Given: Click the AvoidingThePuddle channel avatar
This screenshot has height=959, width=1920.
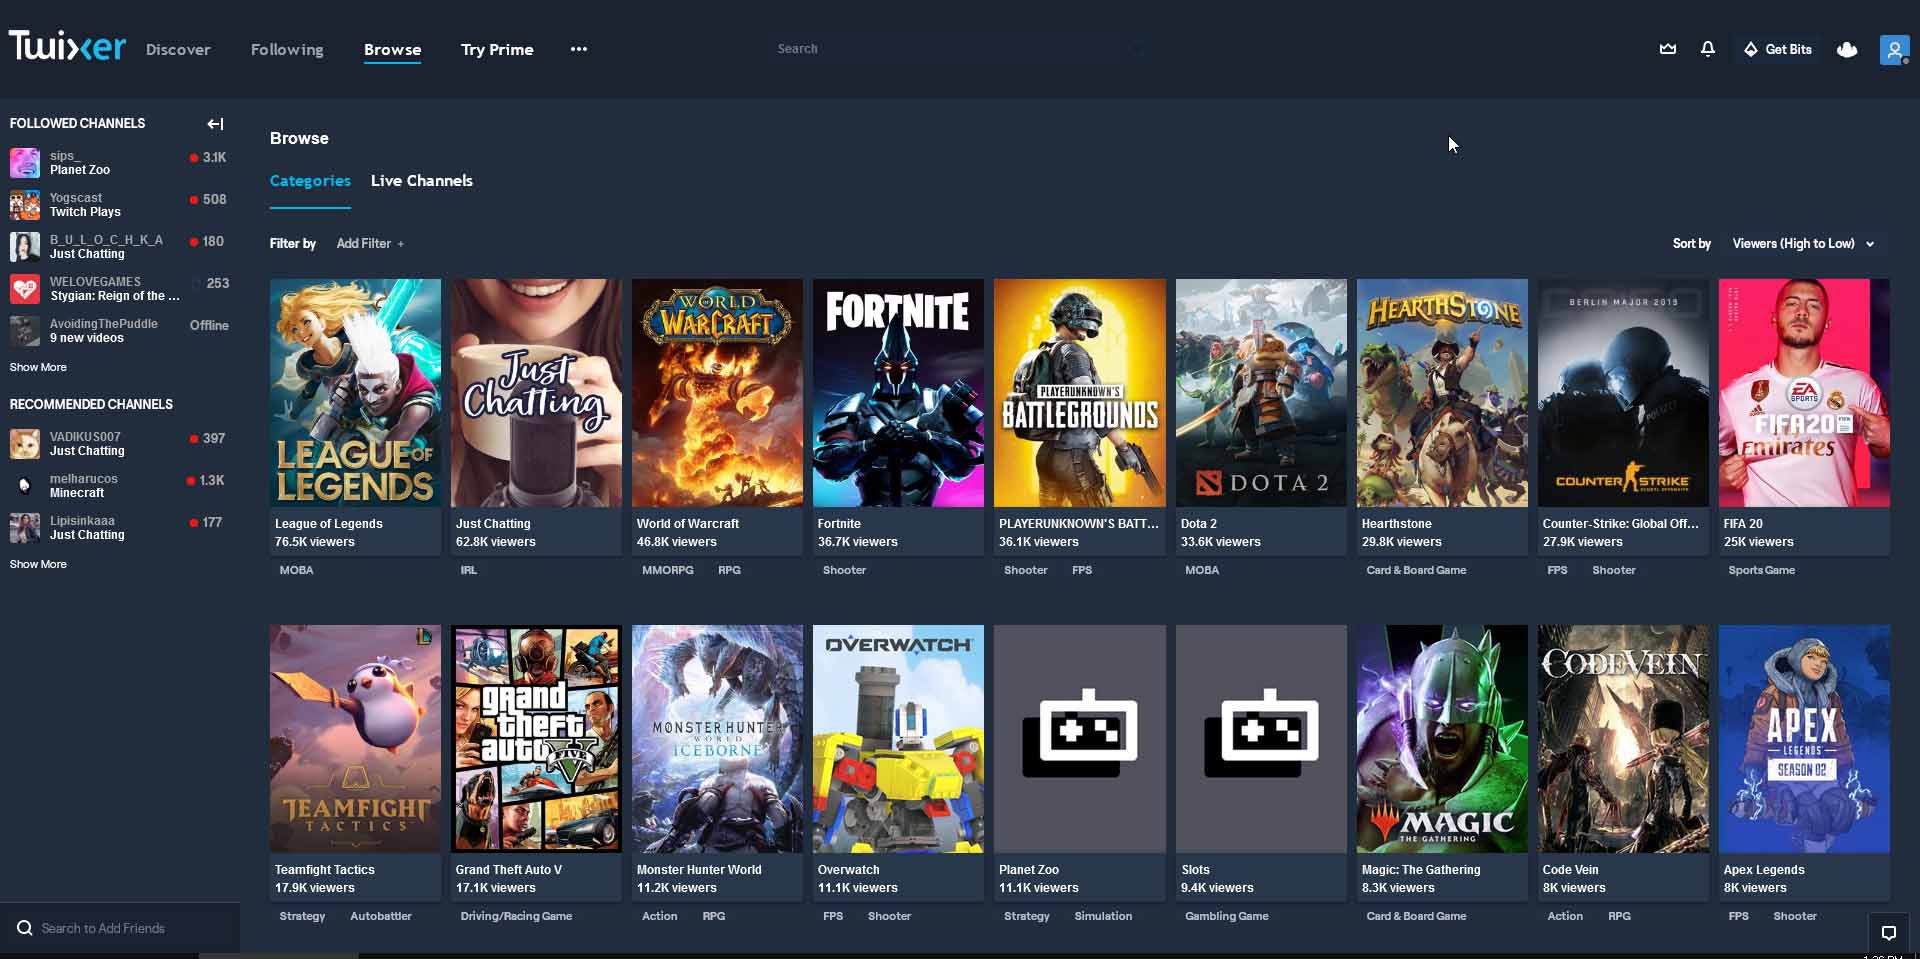Looking at the screenshot, I should 25,331.
